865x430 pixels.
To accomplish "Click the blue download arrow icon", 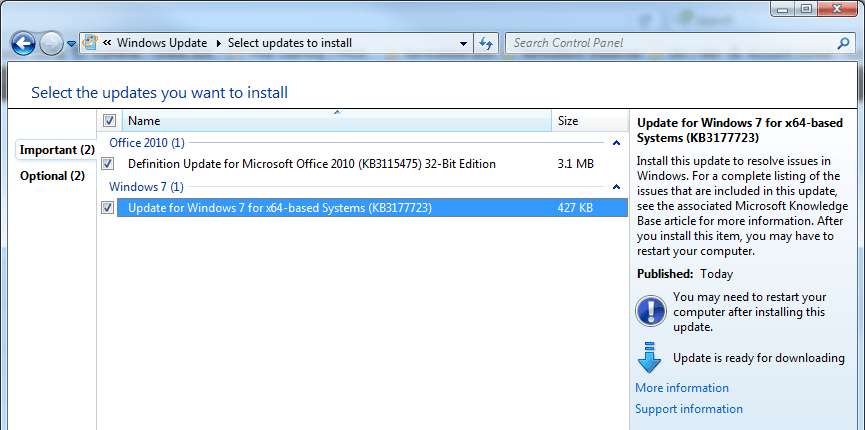I will 650,358.
